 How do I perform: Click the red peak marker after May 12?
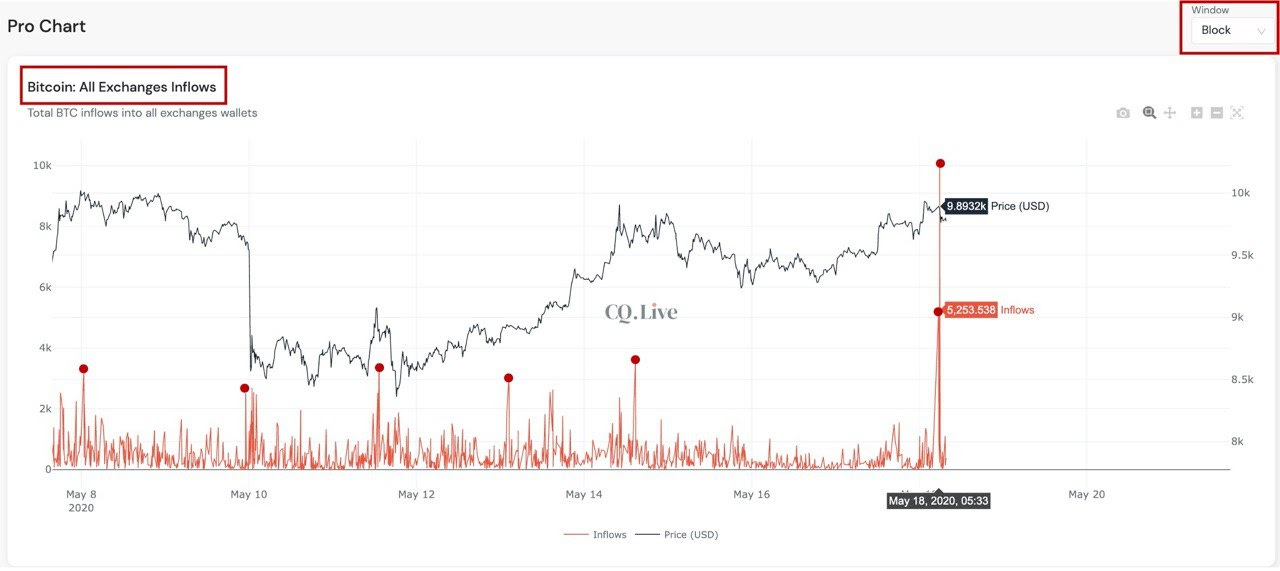click(x=508, y=378)
